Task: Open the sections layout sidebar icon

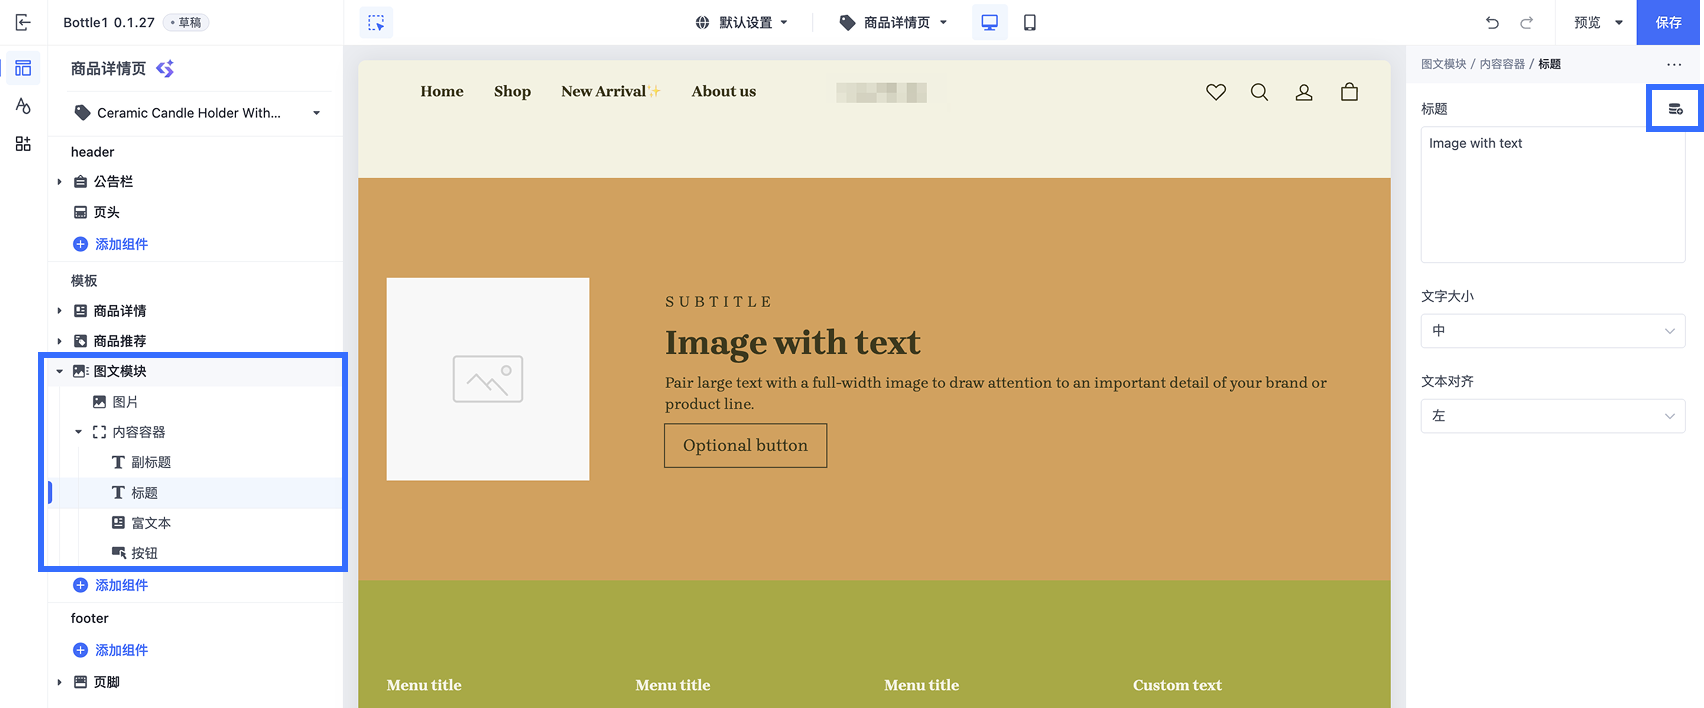Action: pos(23,68)
